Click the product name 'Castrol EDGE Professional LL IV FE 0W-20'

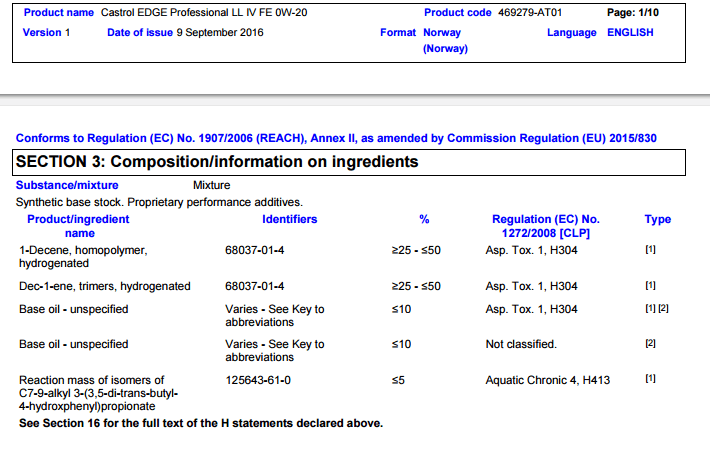[x=204, y=13]
